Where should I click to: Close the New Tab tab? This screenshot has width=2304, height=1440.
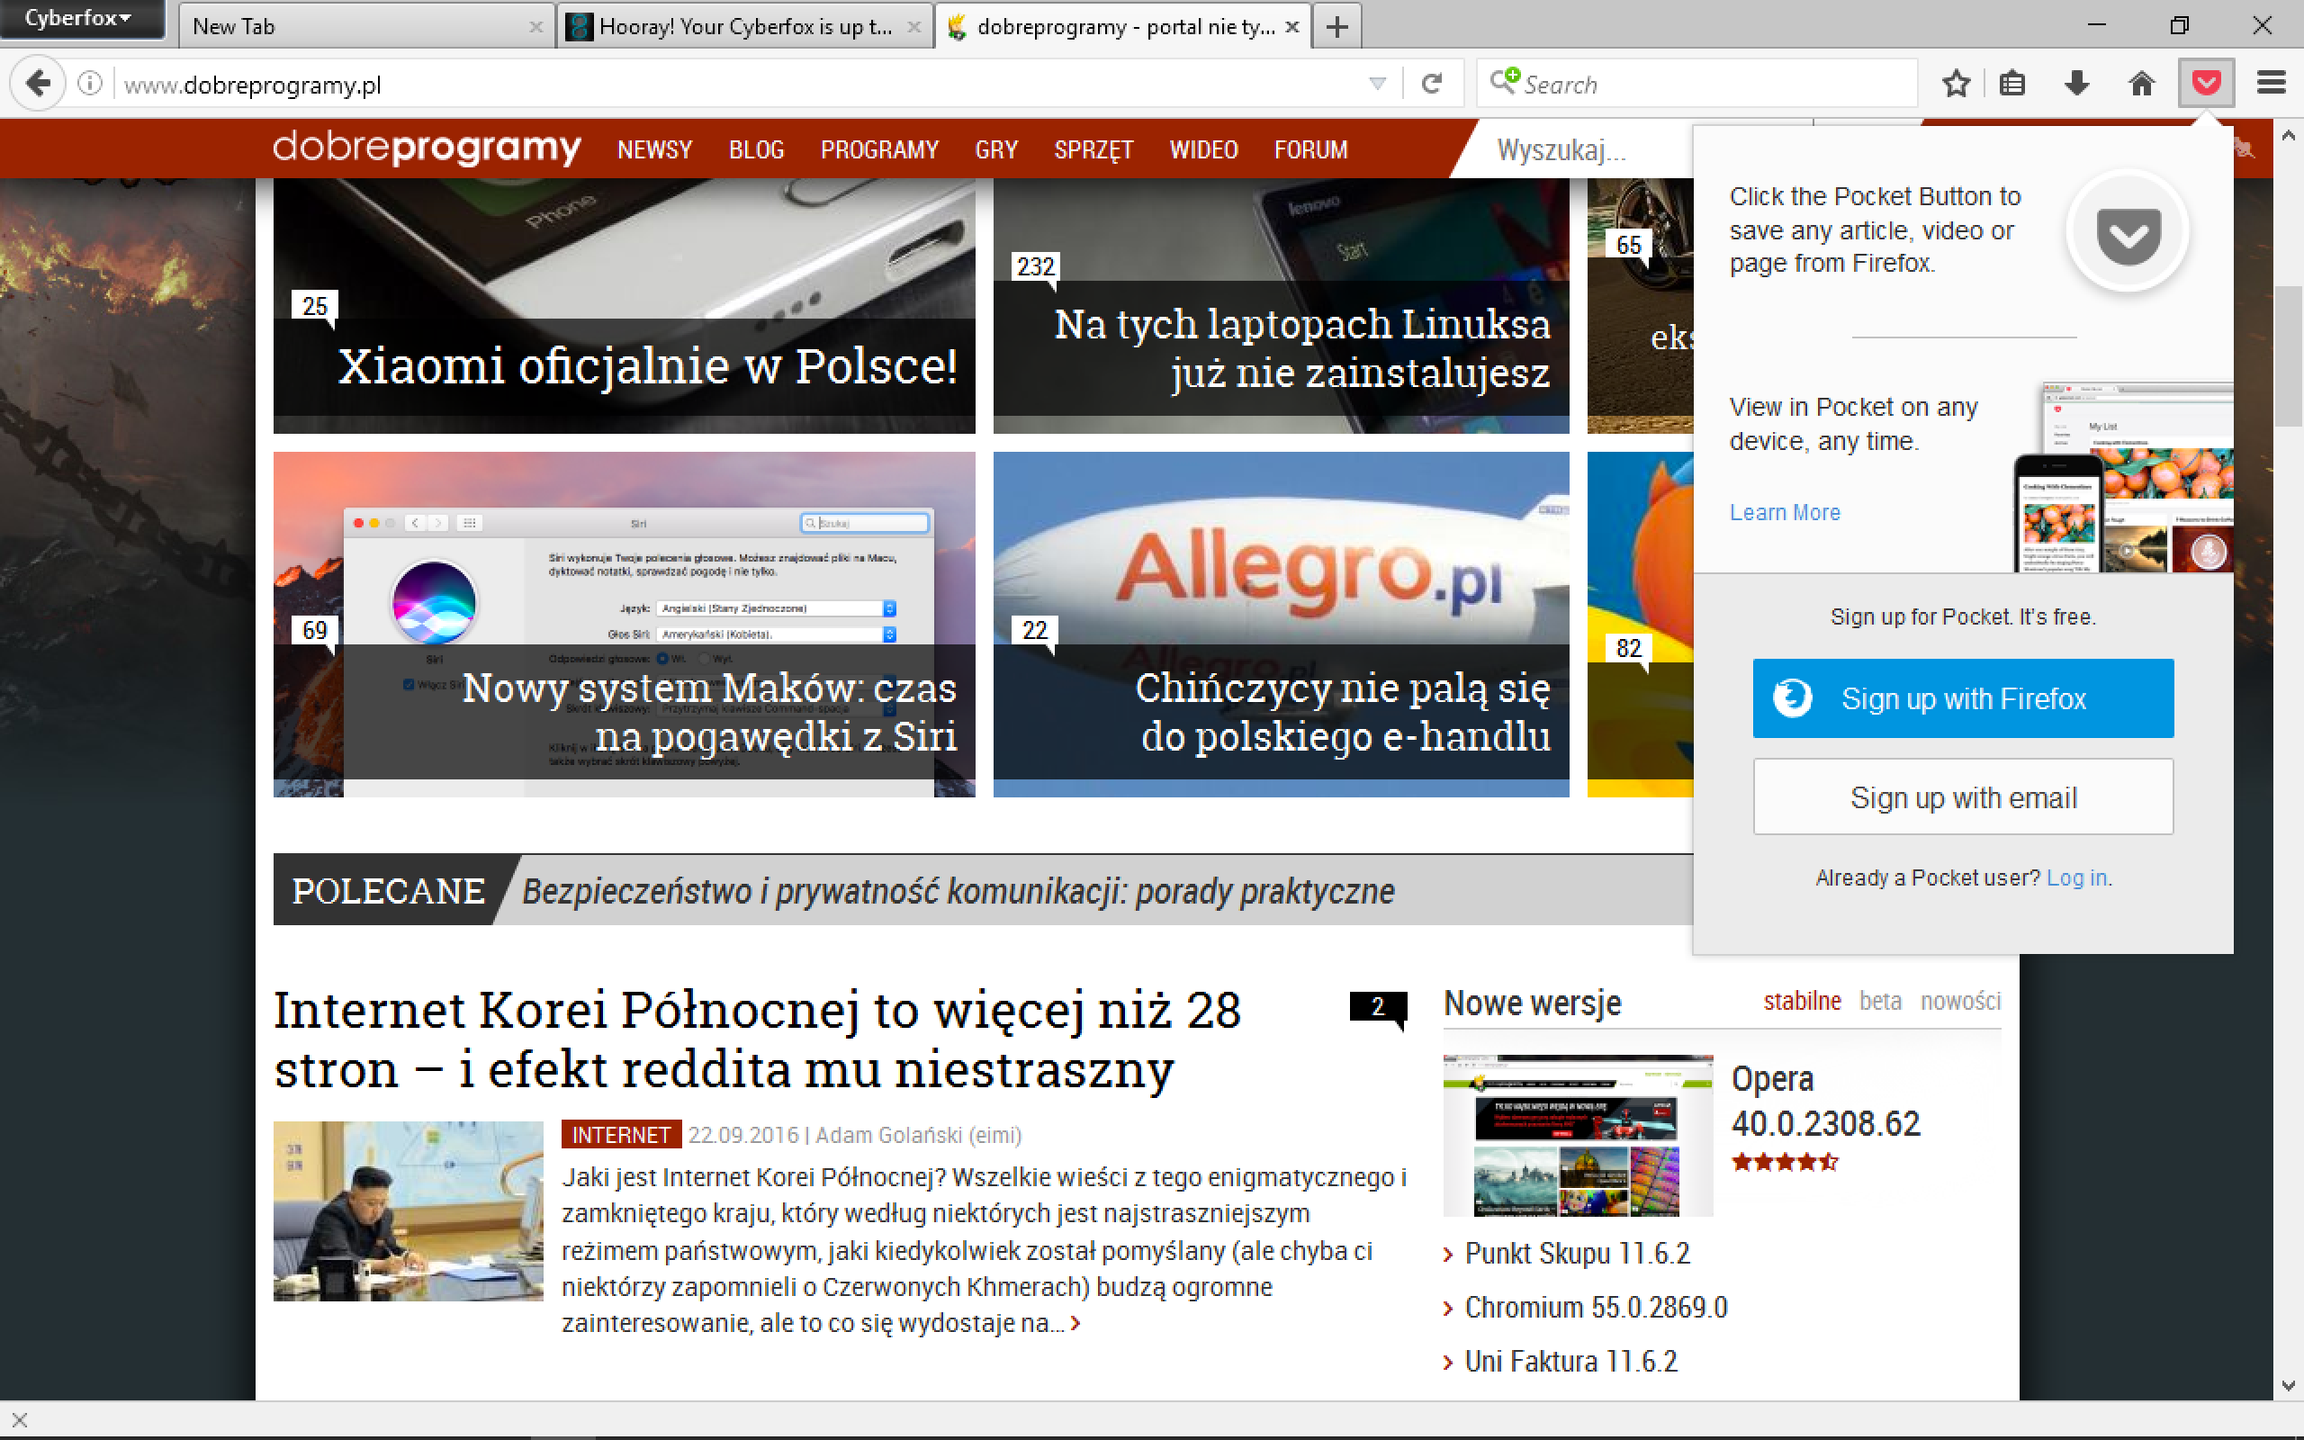(536, 27)
